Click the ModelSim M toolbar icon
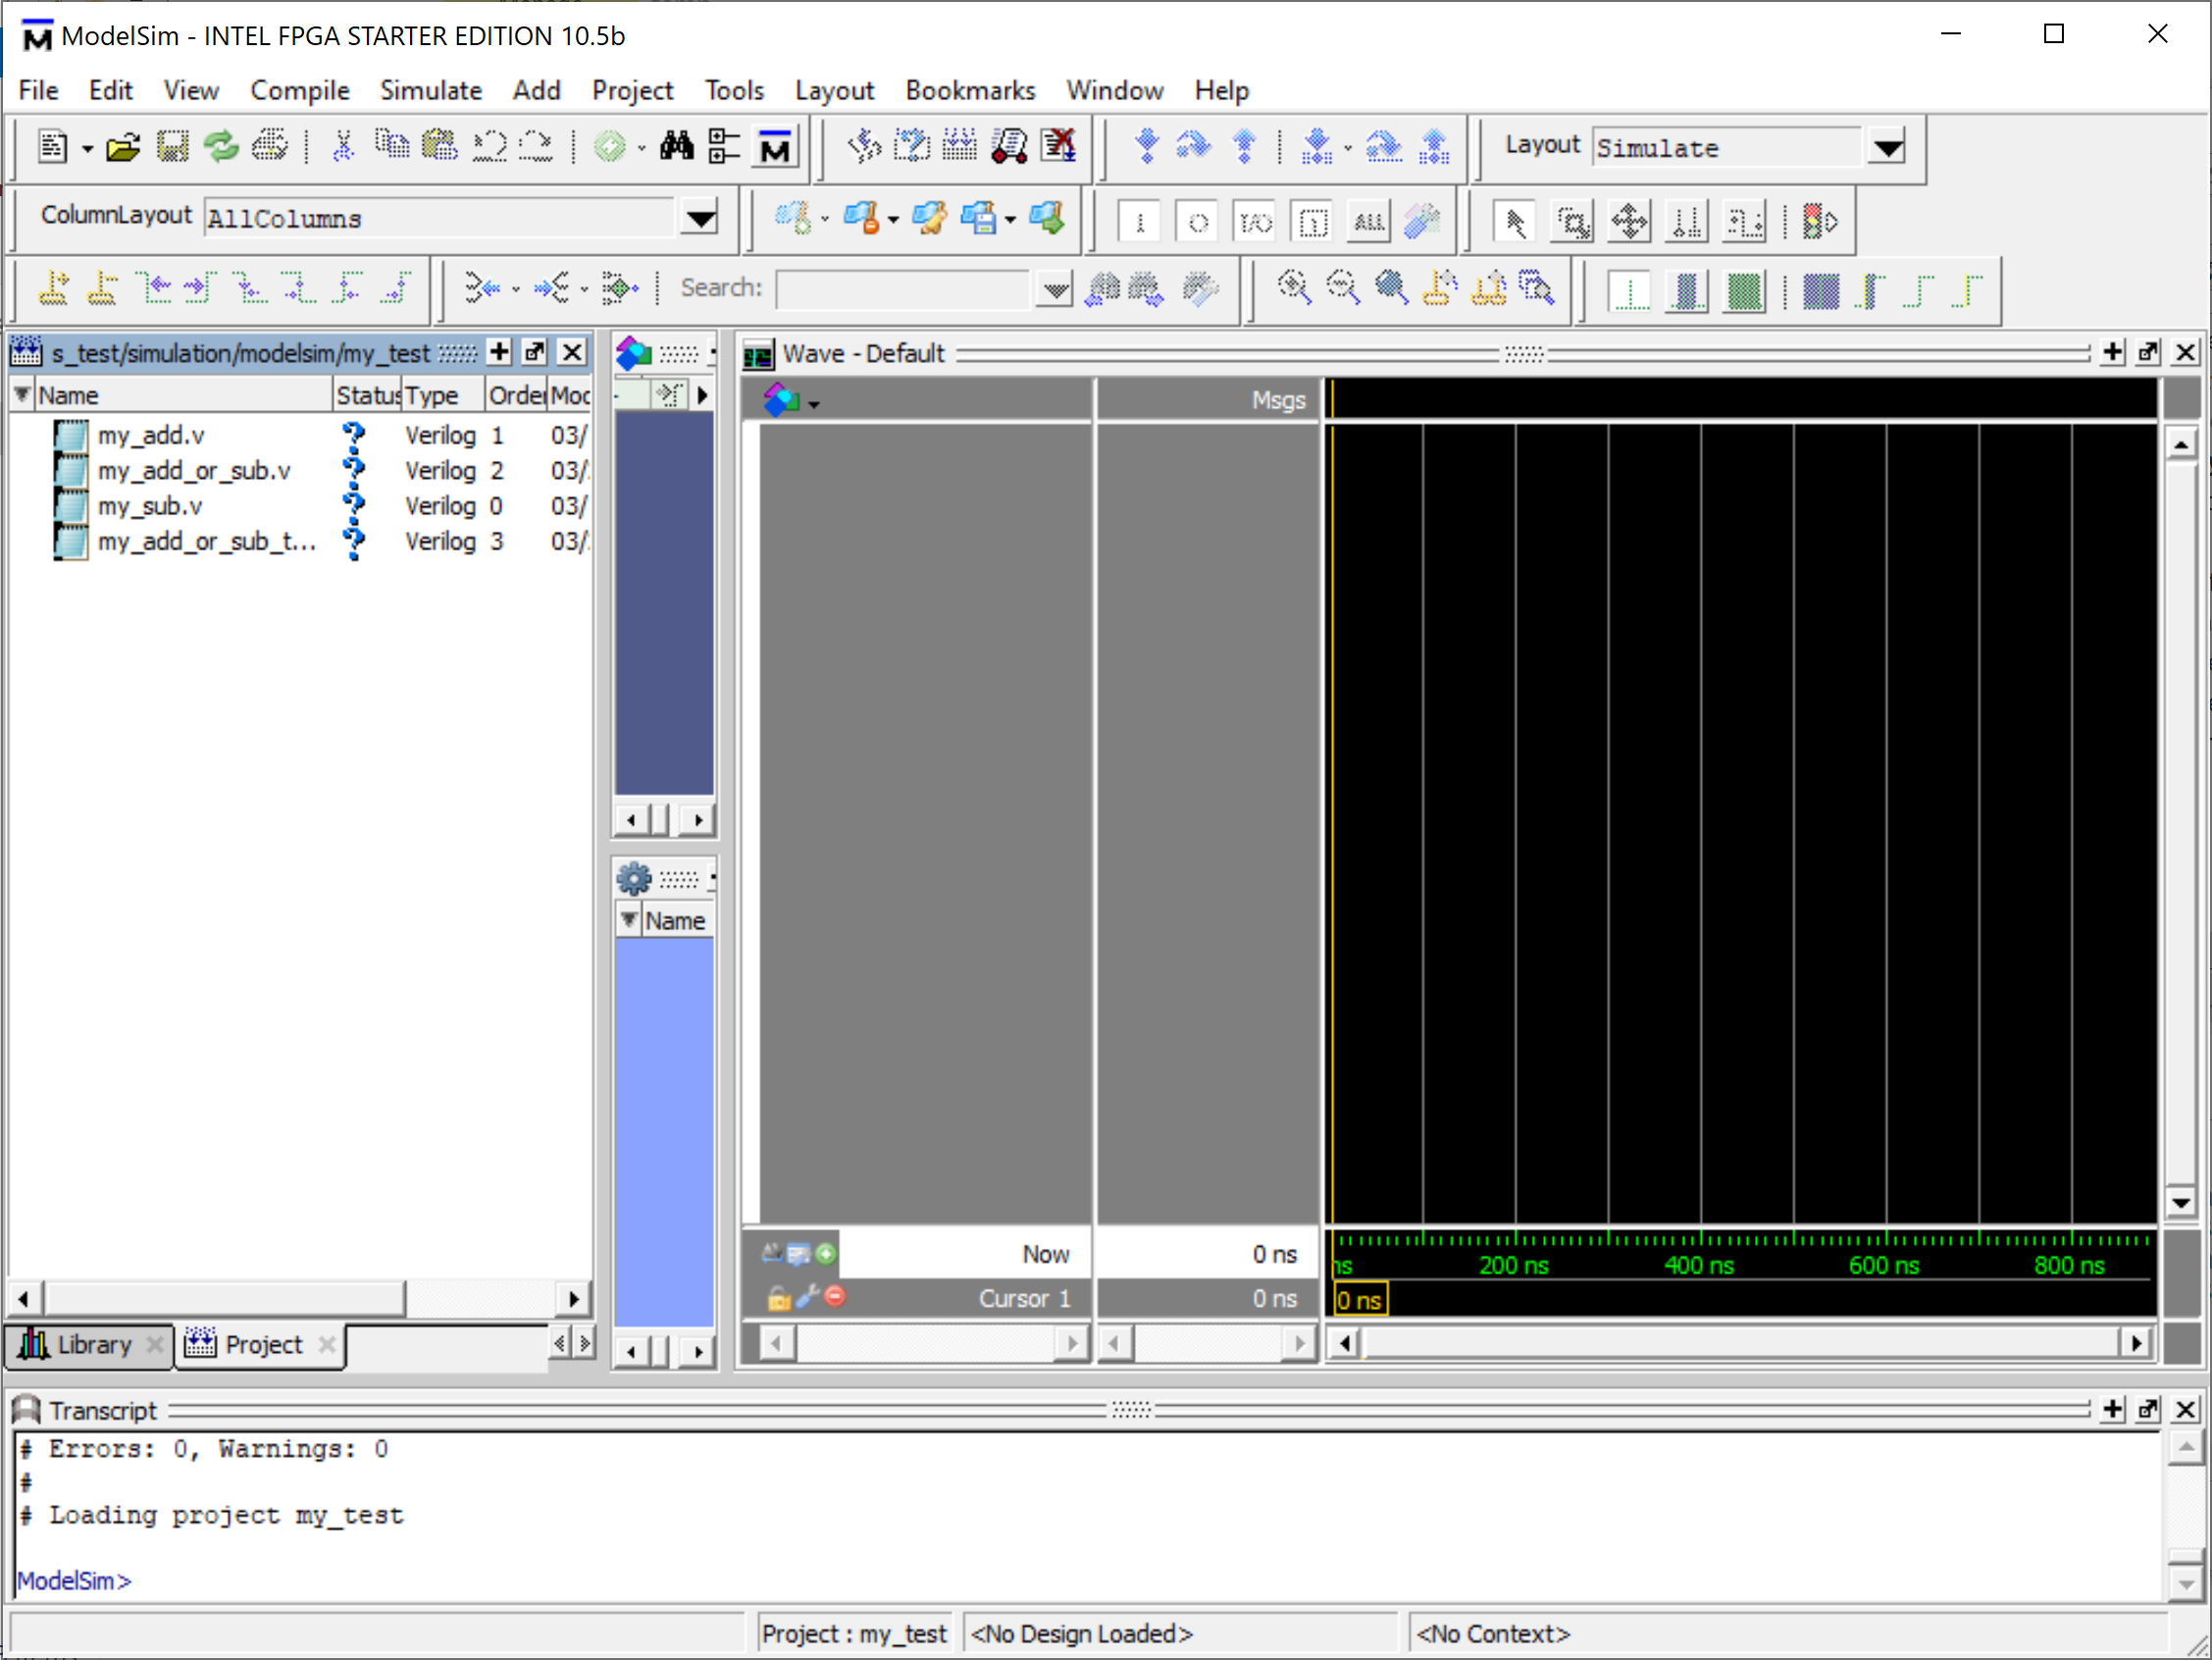This screenshot has height=1660, width=2212. [775, 148]
